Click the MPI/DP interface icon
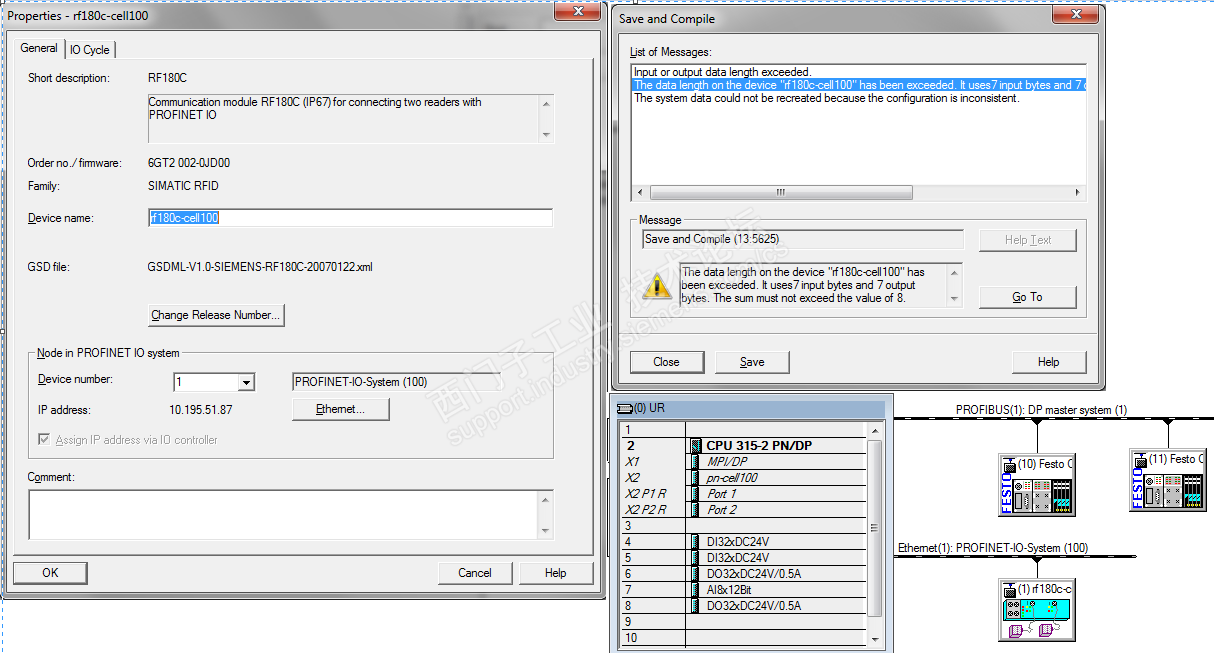The width and height of the screenshot is (1214, 653). [x=695, y=462]
